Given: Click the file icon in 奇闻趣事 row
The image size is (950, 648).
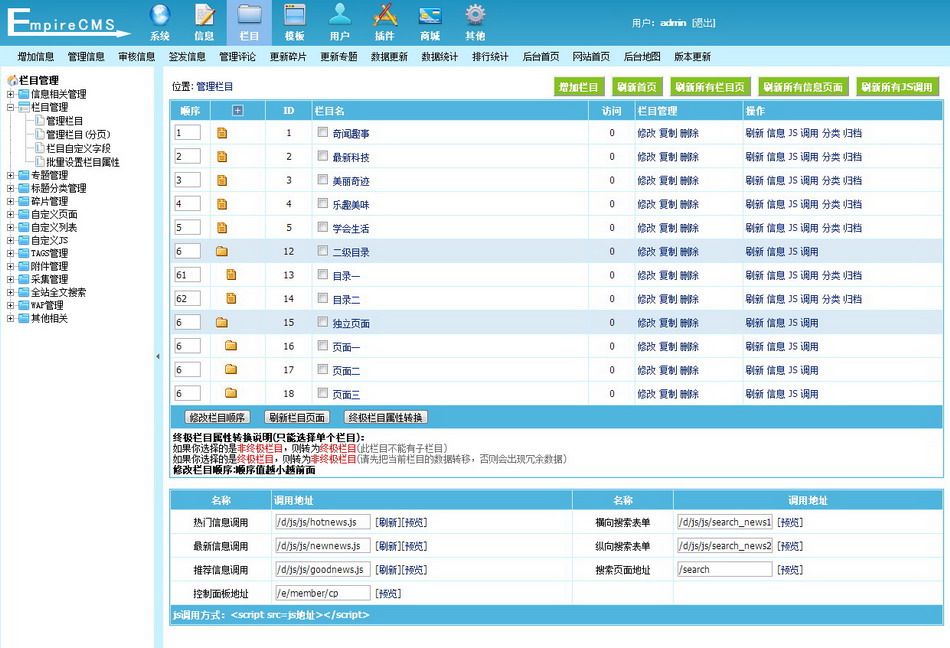Looking at the screenshot, I should tap(222, 133).
